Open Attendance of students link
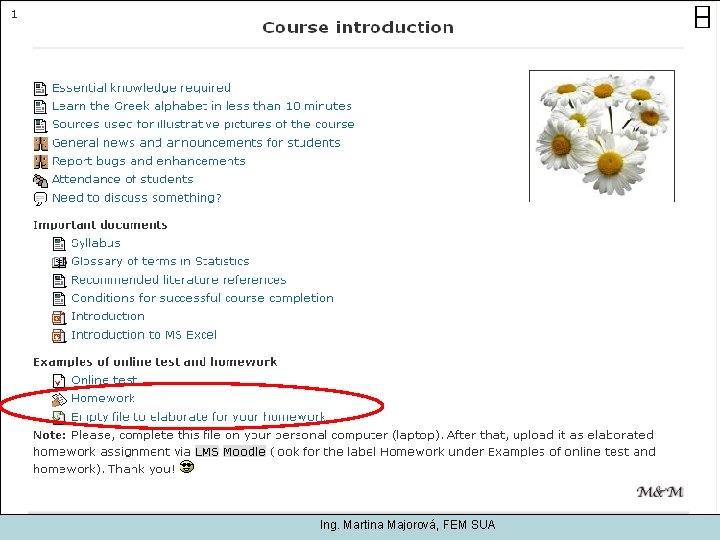720x540 pixels. (x=123, y=179)
